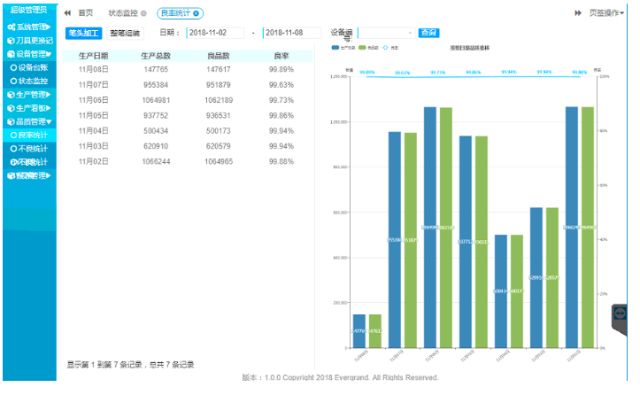The height and width of the screenshot is (395, 640).
Task: Toggle blue 生产总数 series in chart legend
Action: click(343, 48)
